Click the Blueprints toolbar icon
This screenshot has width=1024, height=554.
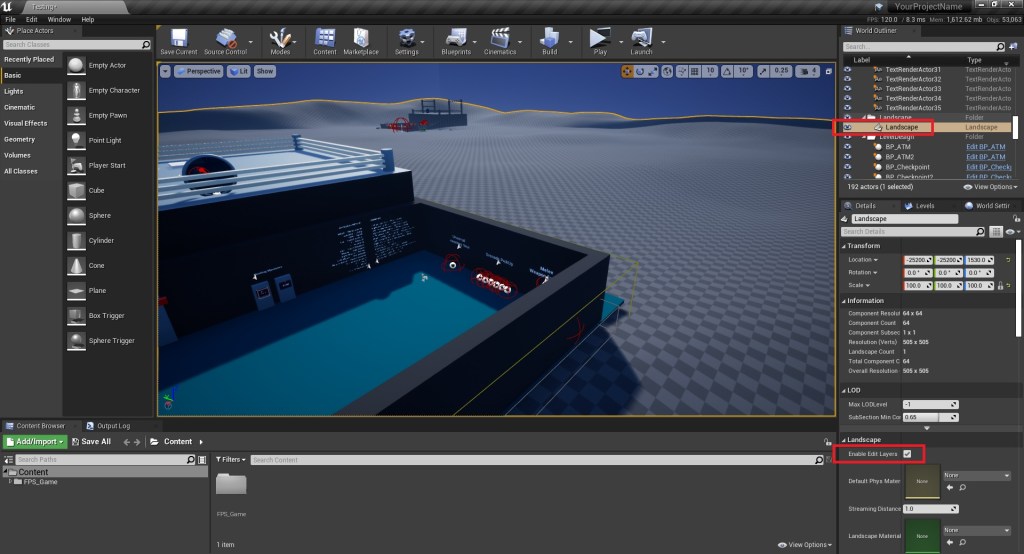point(456,40)
